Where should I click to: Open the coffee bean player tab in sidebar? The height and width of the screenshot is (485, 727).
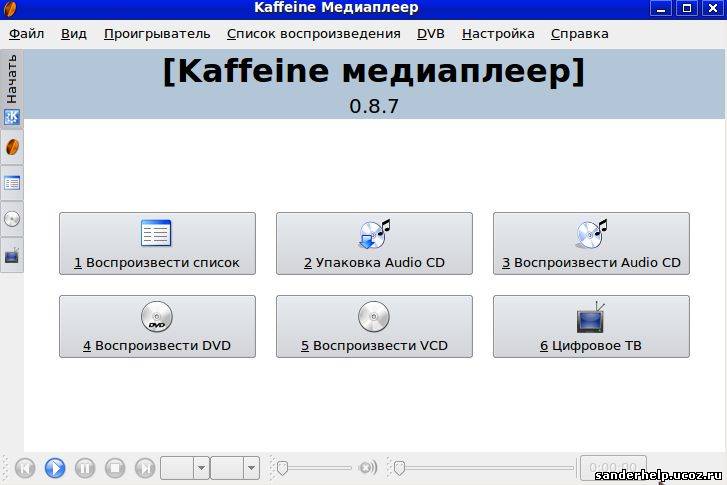coord(12,147)
